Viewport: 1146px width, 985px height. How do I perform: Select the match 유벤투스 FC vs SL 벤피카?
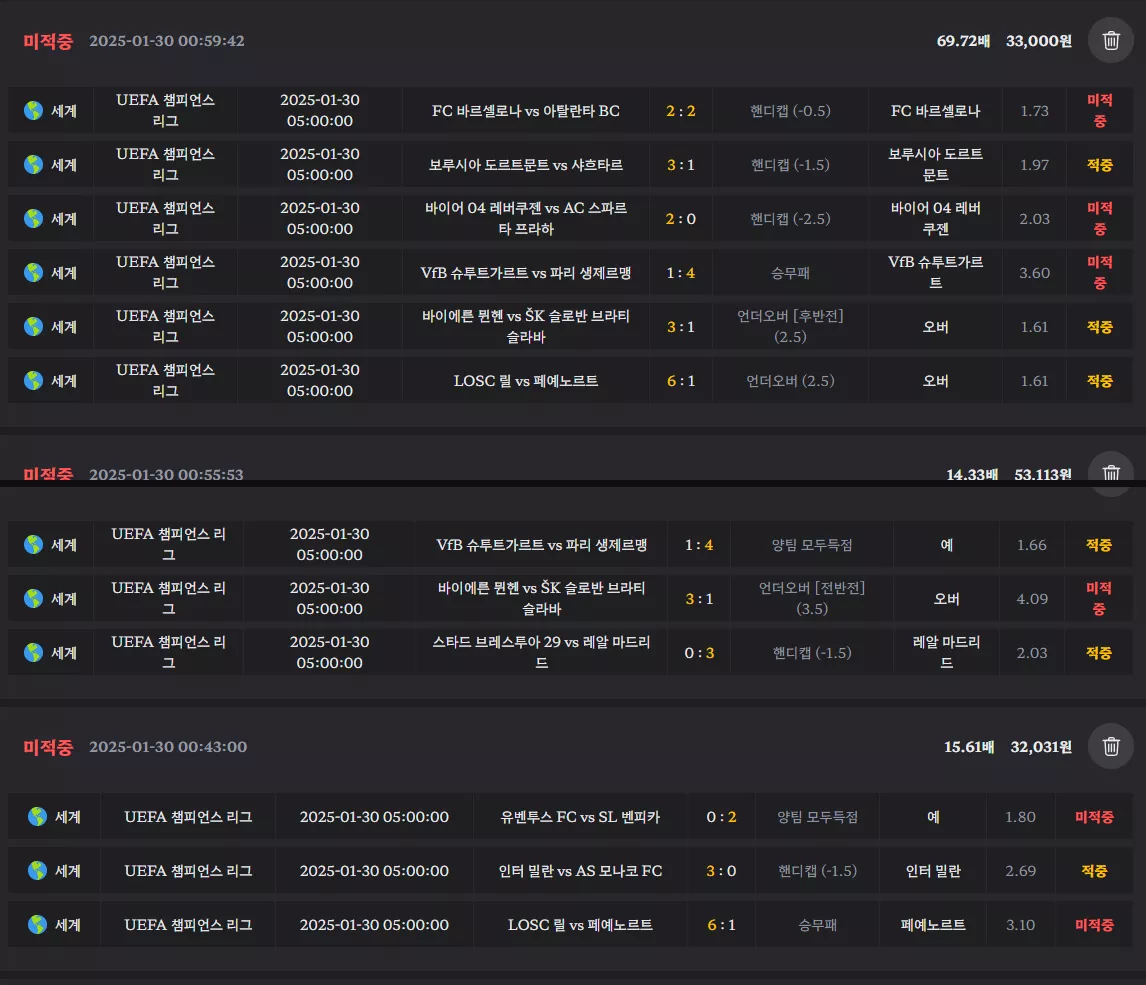tap(580, 817)
